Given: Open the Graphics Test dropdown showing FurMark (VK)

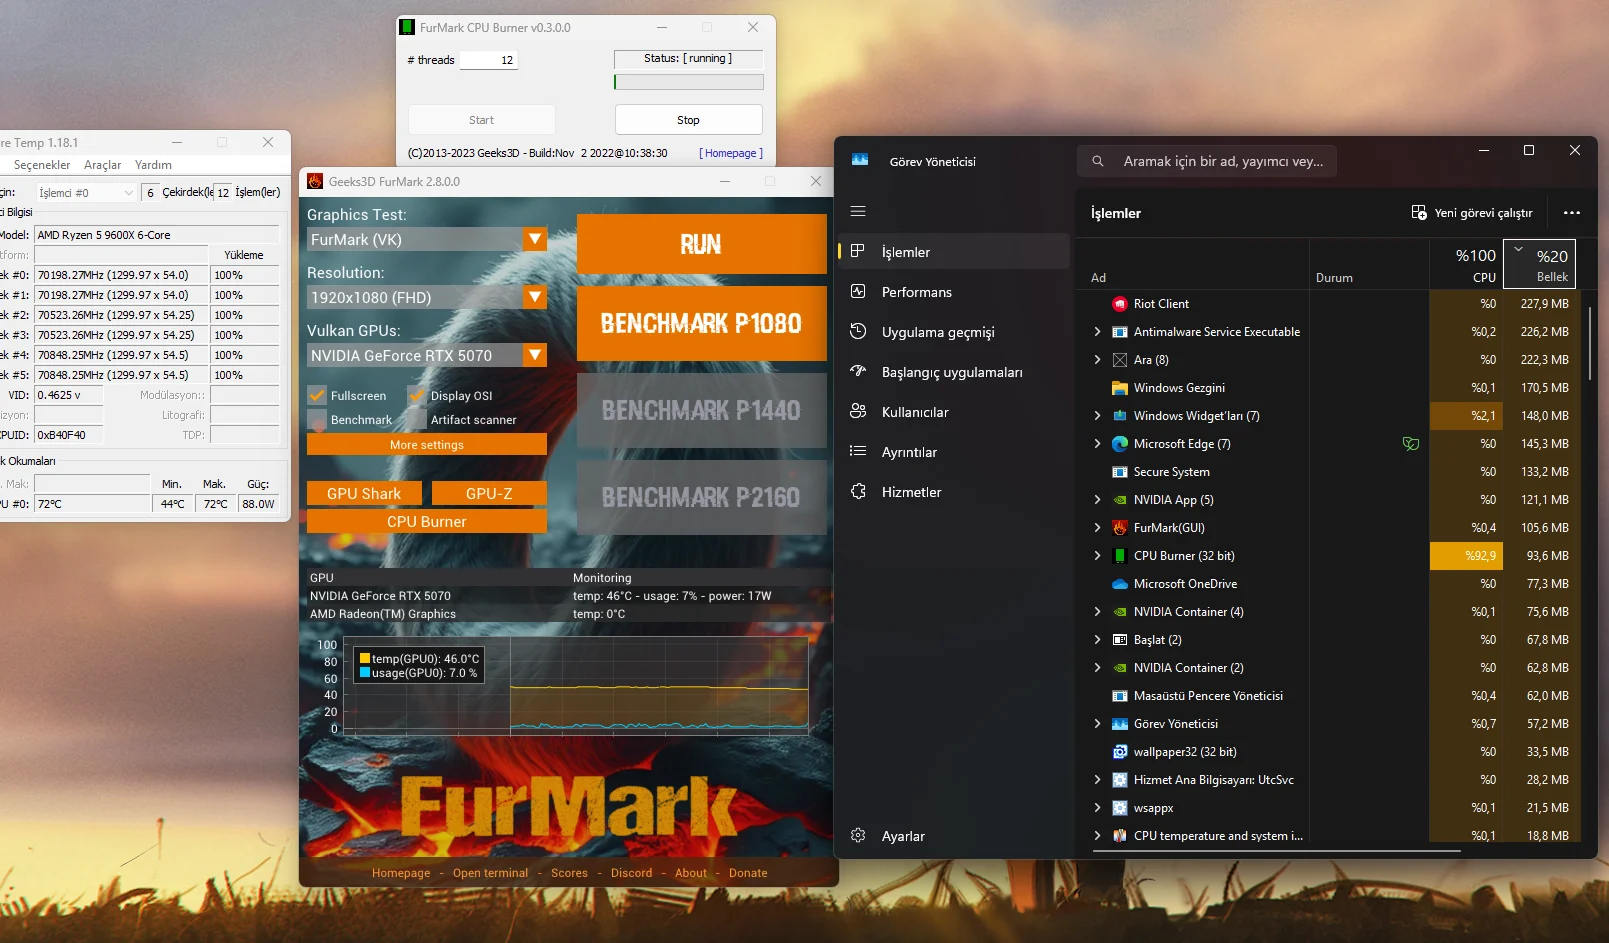Looking at the screenshot, I should point(427,239).
